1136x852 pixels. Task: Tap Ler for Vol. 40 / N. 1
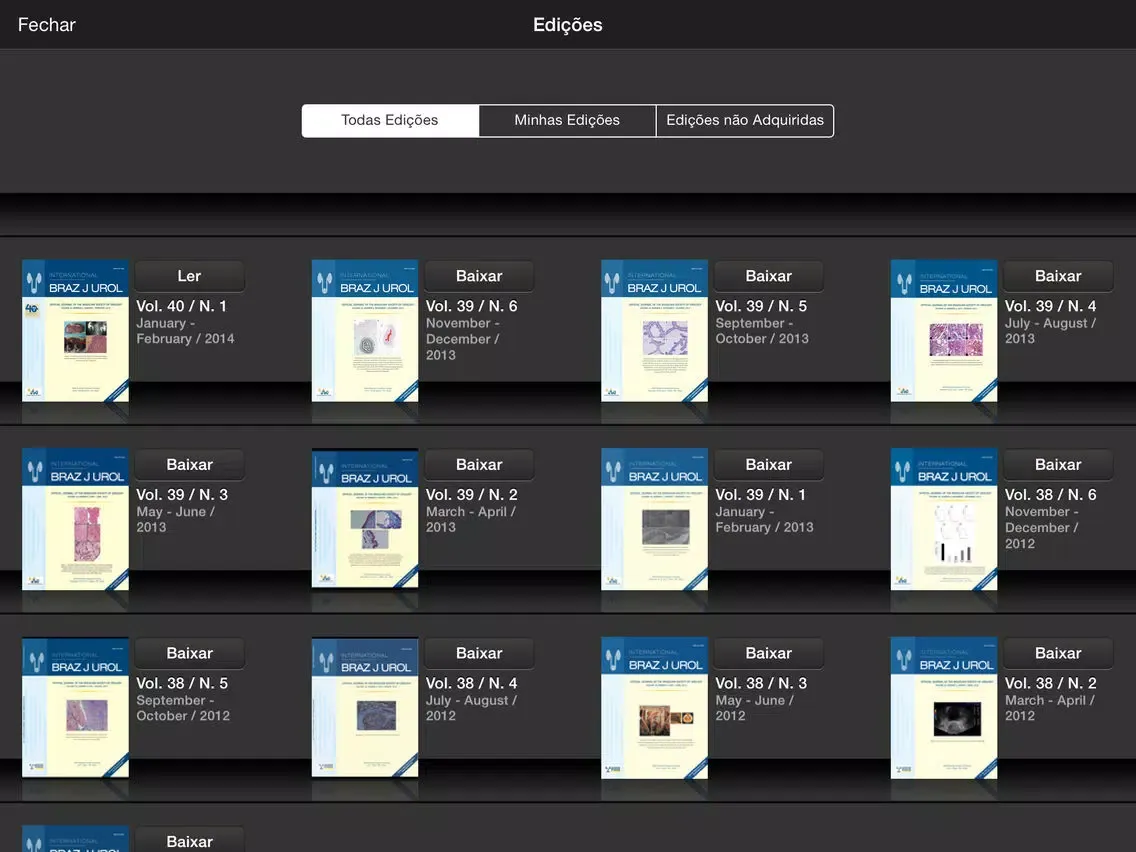tap(190, 276)
